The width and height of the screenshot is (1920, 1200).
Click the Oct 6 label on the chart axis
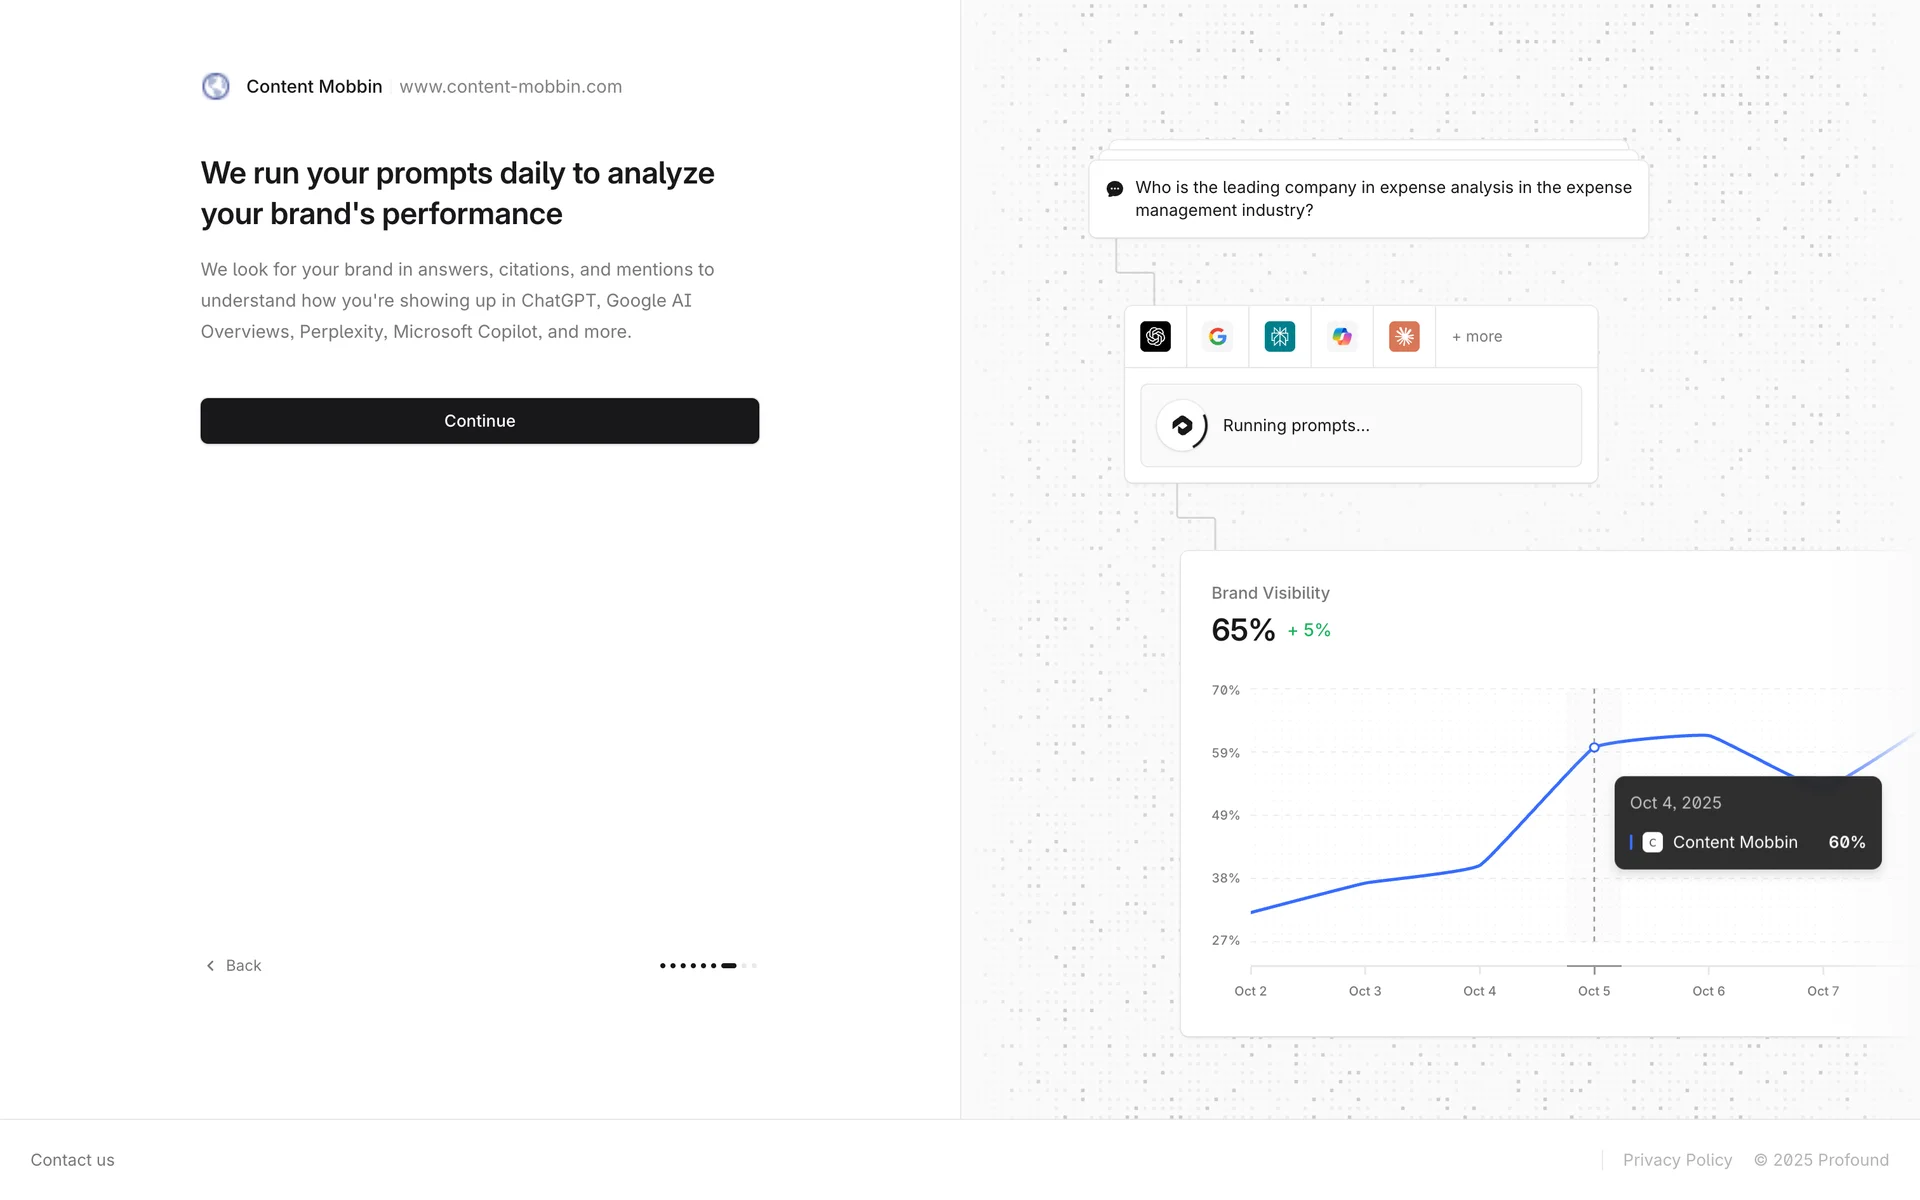point(1708,991)
